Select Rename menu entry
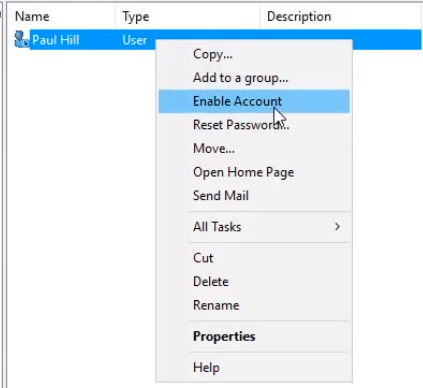 pos(254,305)
